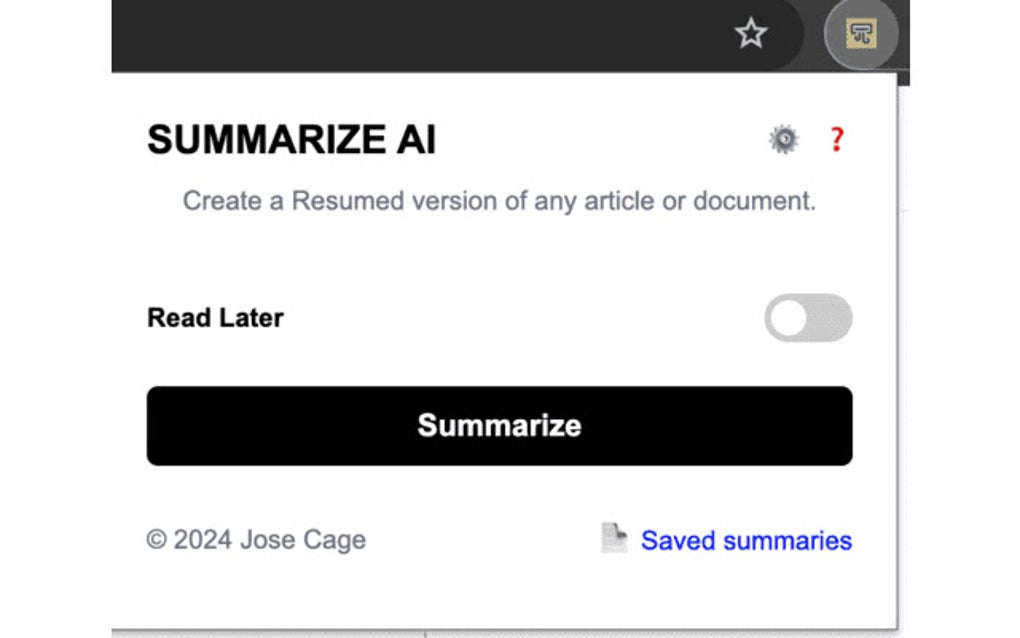Open extension preferences via the gear icon
This screenshot has width=1020, height=638.
pyautogui.click(x=784, y=139)
